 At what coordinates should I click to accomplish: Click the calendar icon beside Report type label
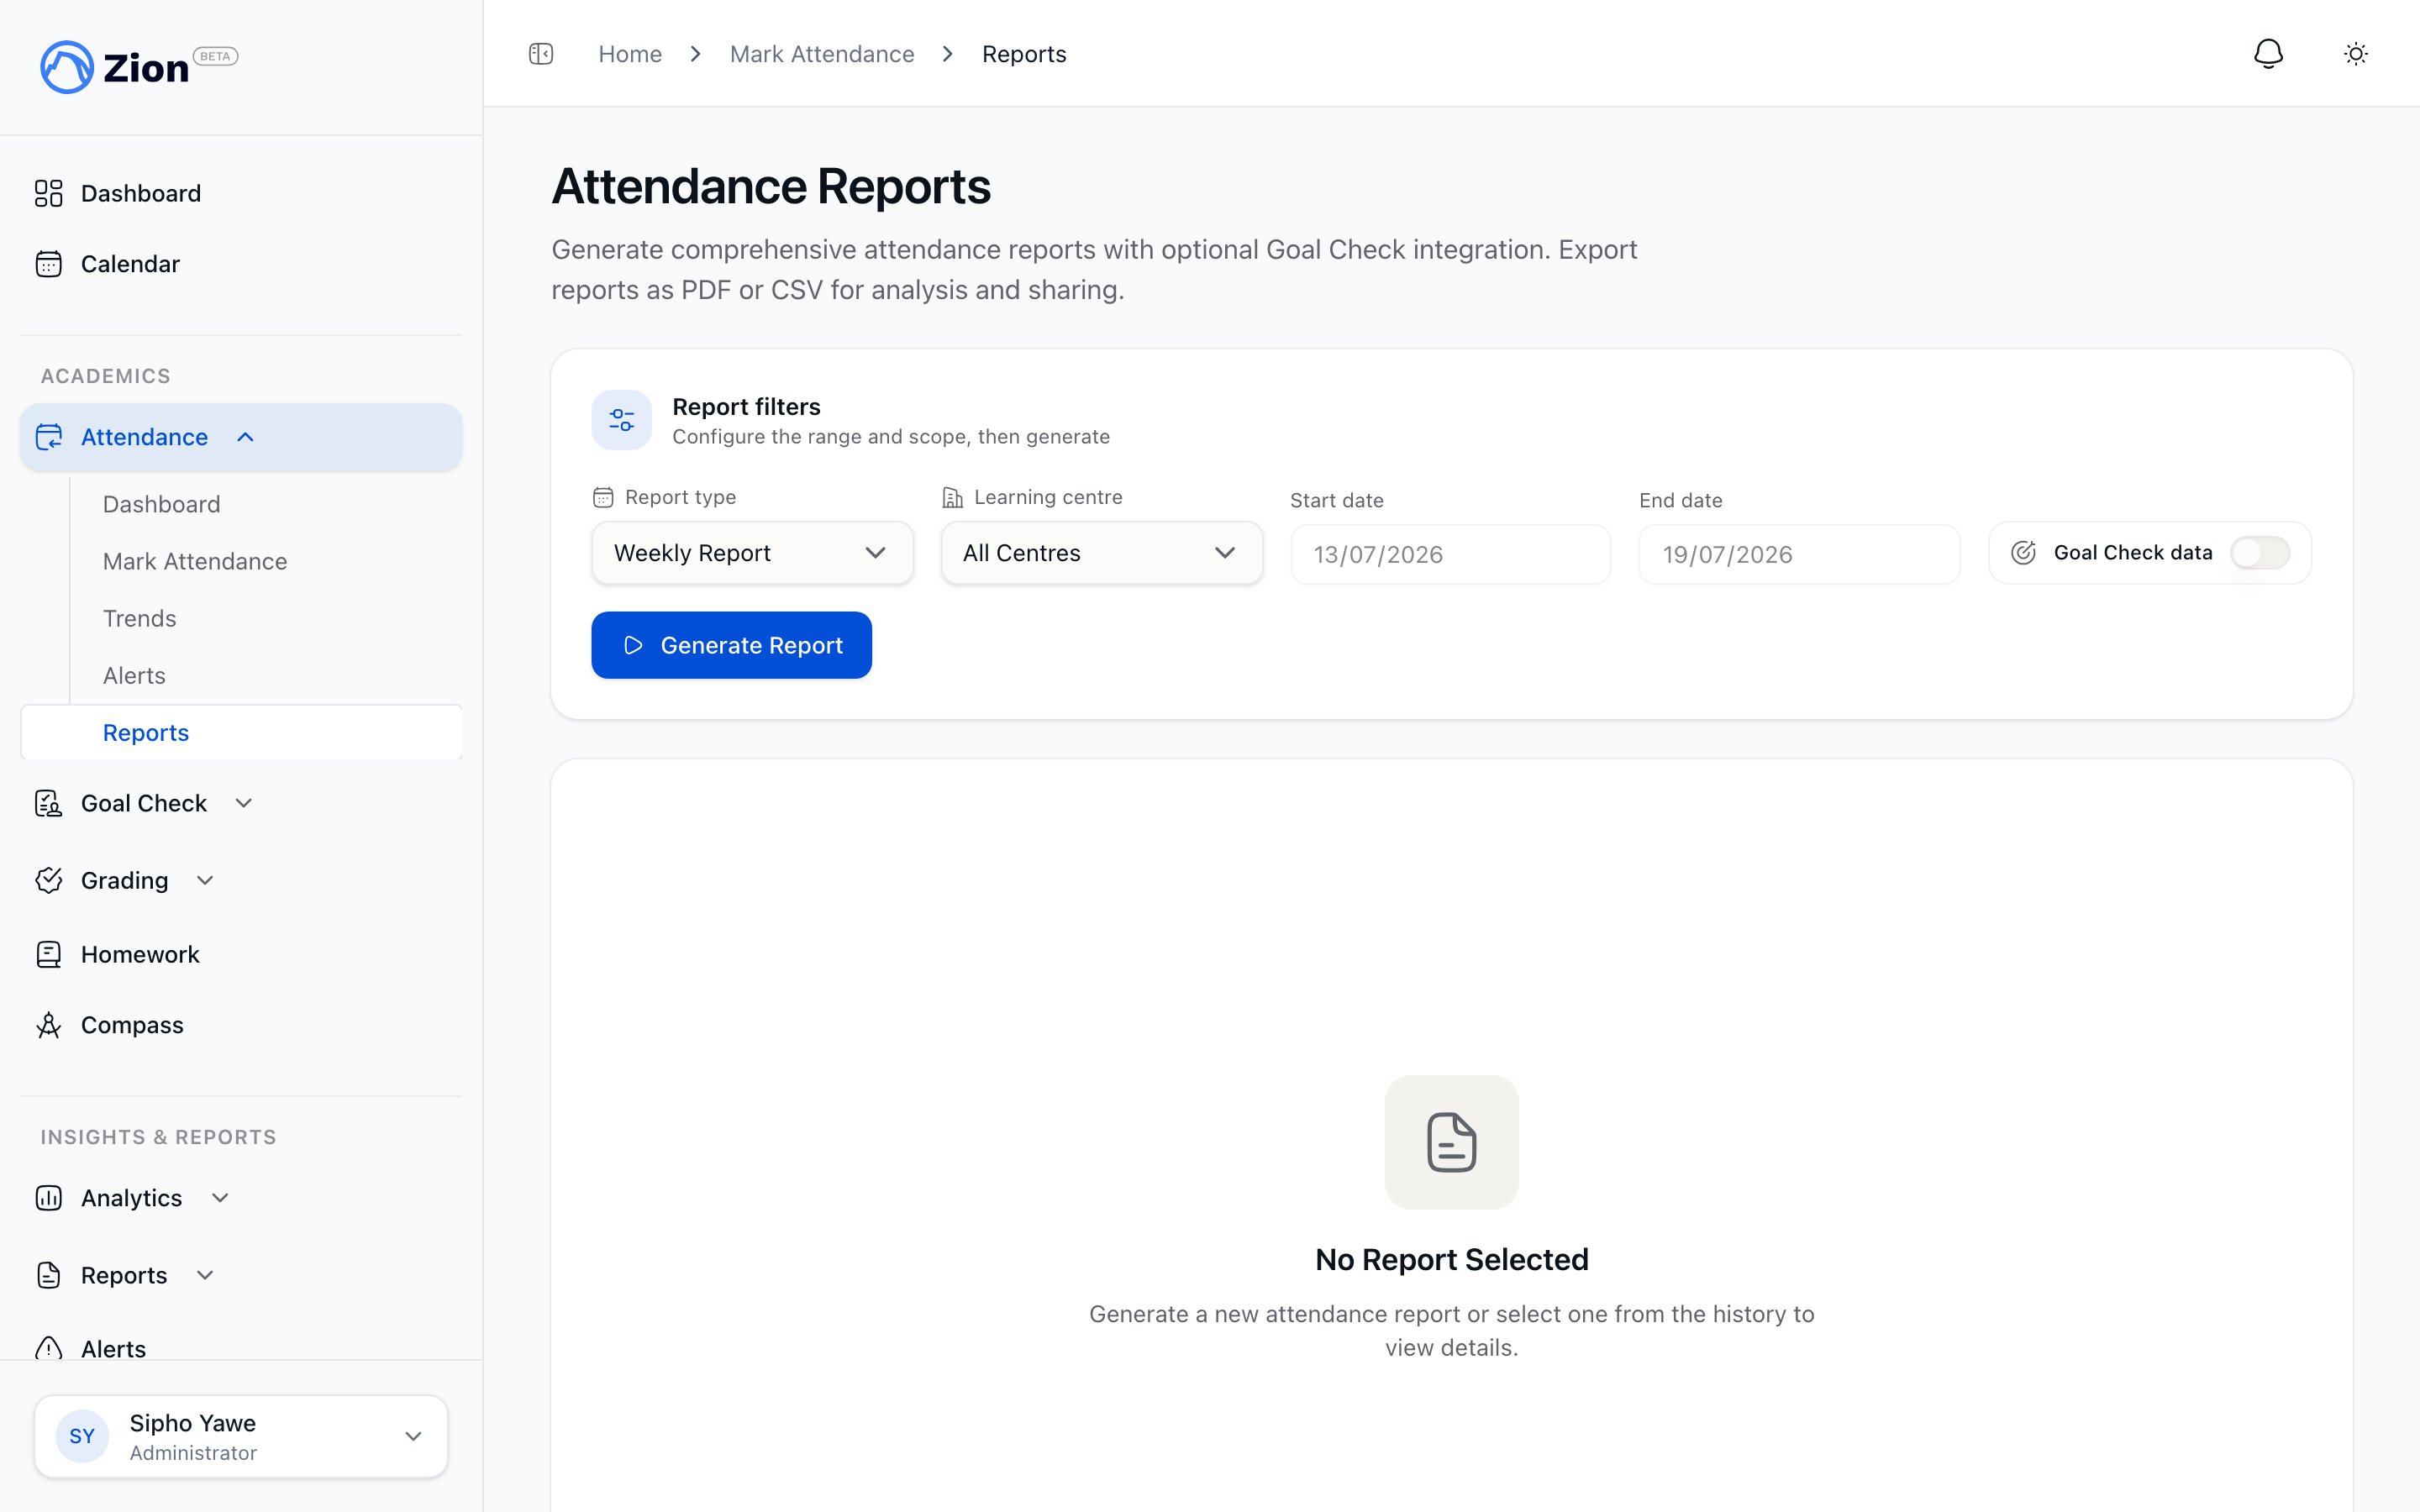(603, 497)
